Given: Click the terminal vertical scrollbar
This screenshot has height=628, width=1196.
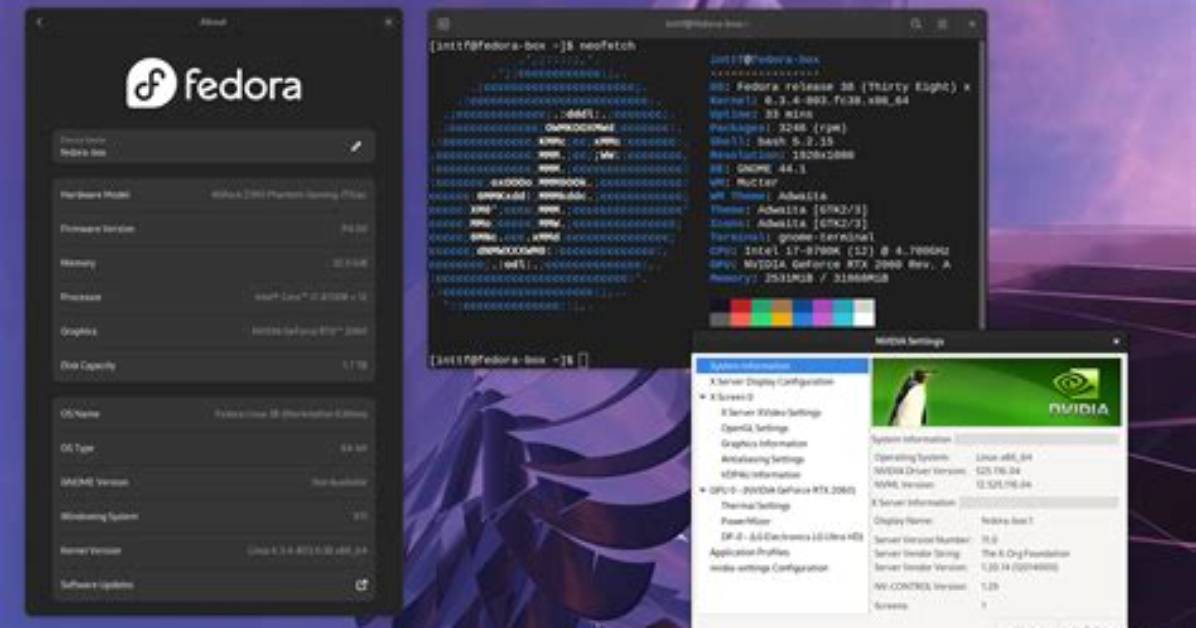Looking at the screenshot, I should click(x=981, y=183).
